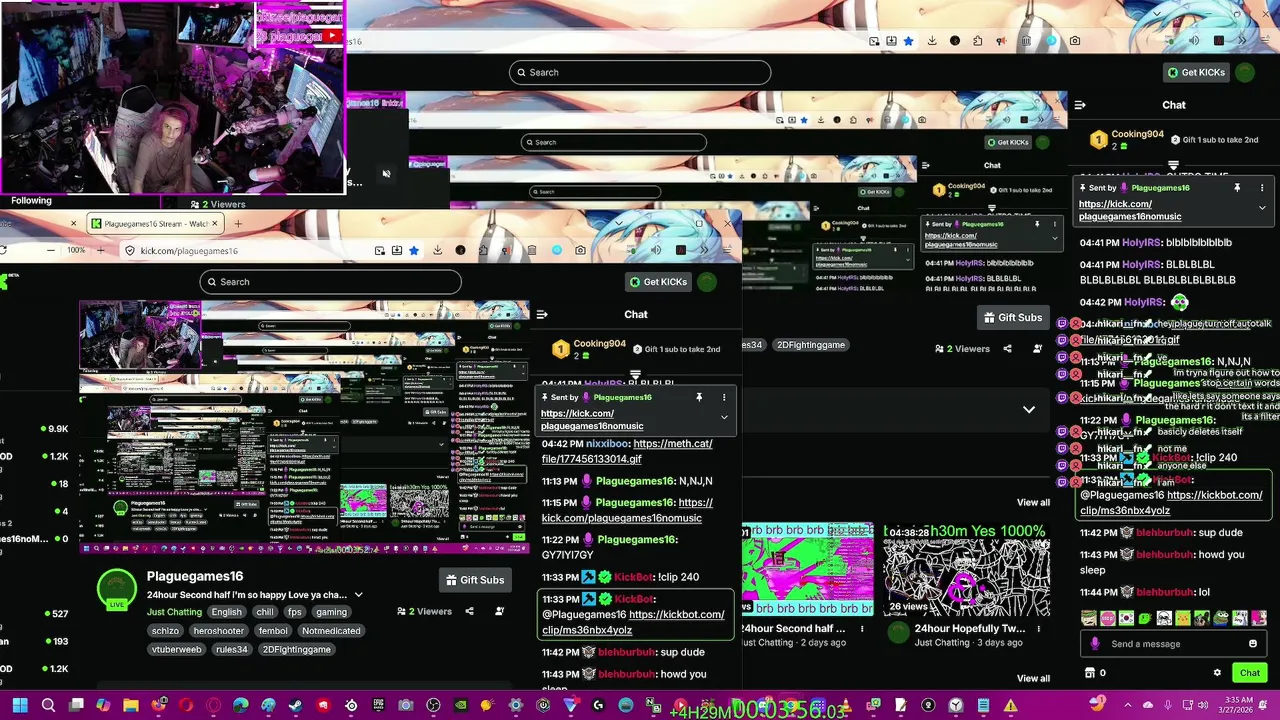Open emote picker icon in message box
This screenshot has height=720, width=1280.
click(x=1253, y=644)
